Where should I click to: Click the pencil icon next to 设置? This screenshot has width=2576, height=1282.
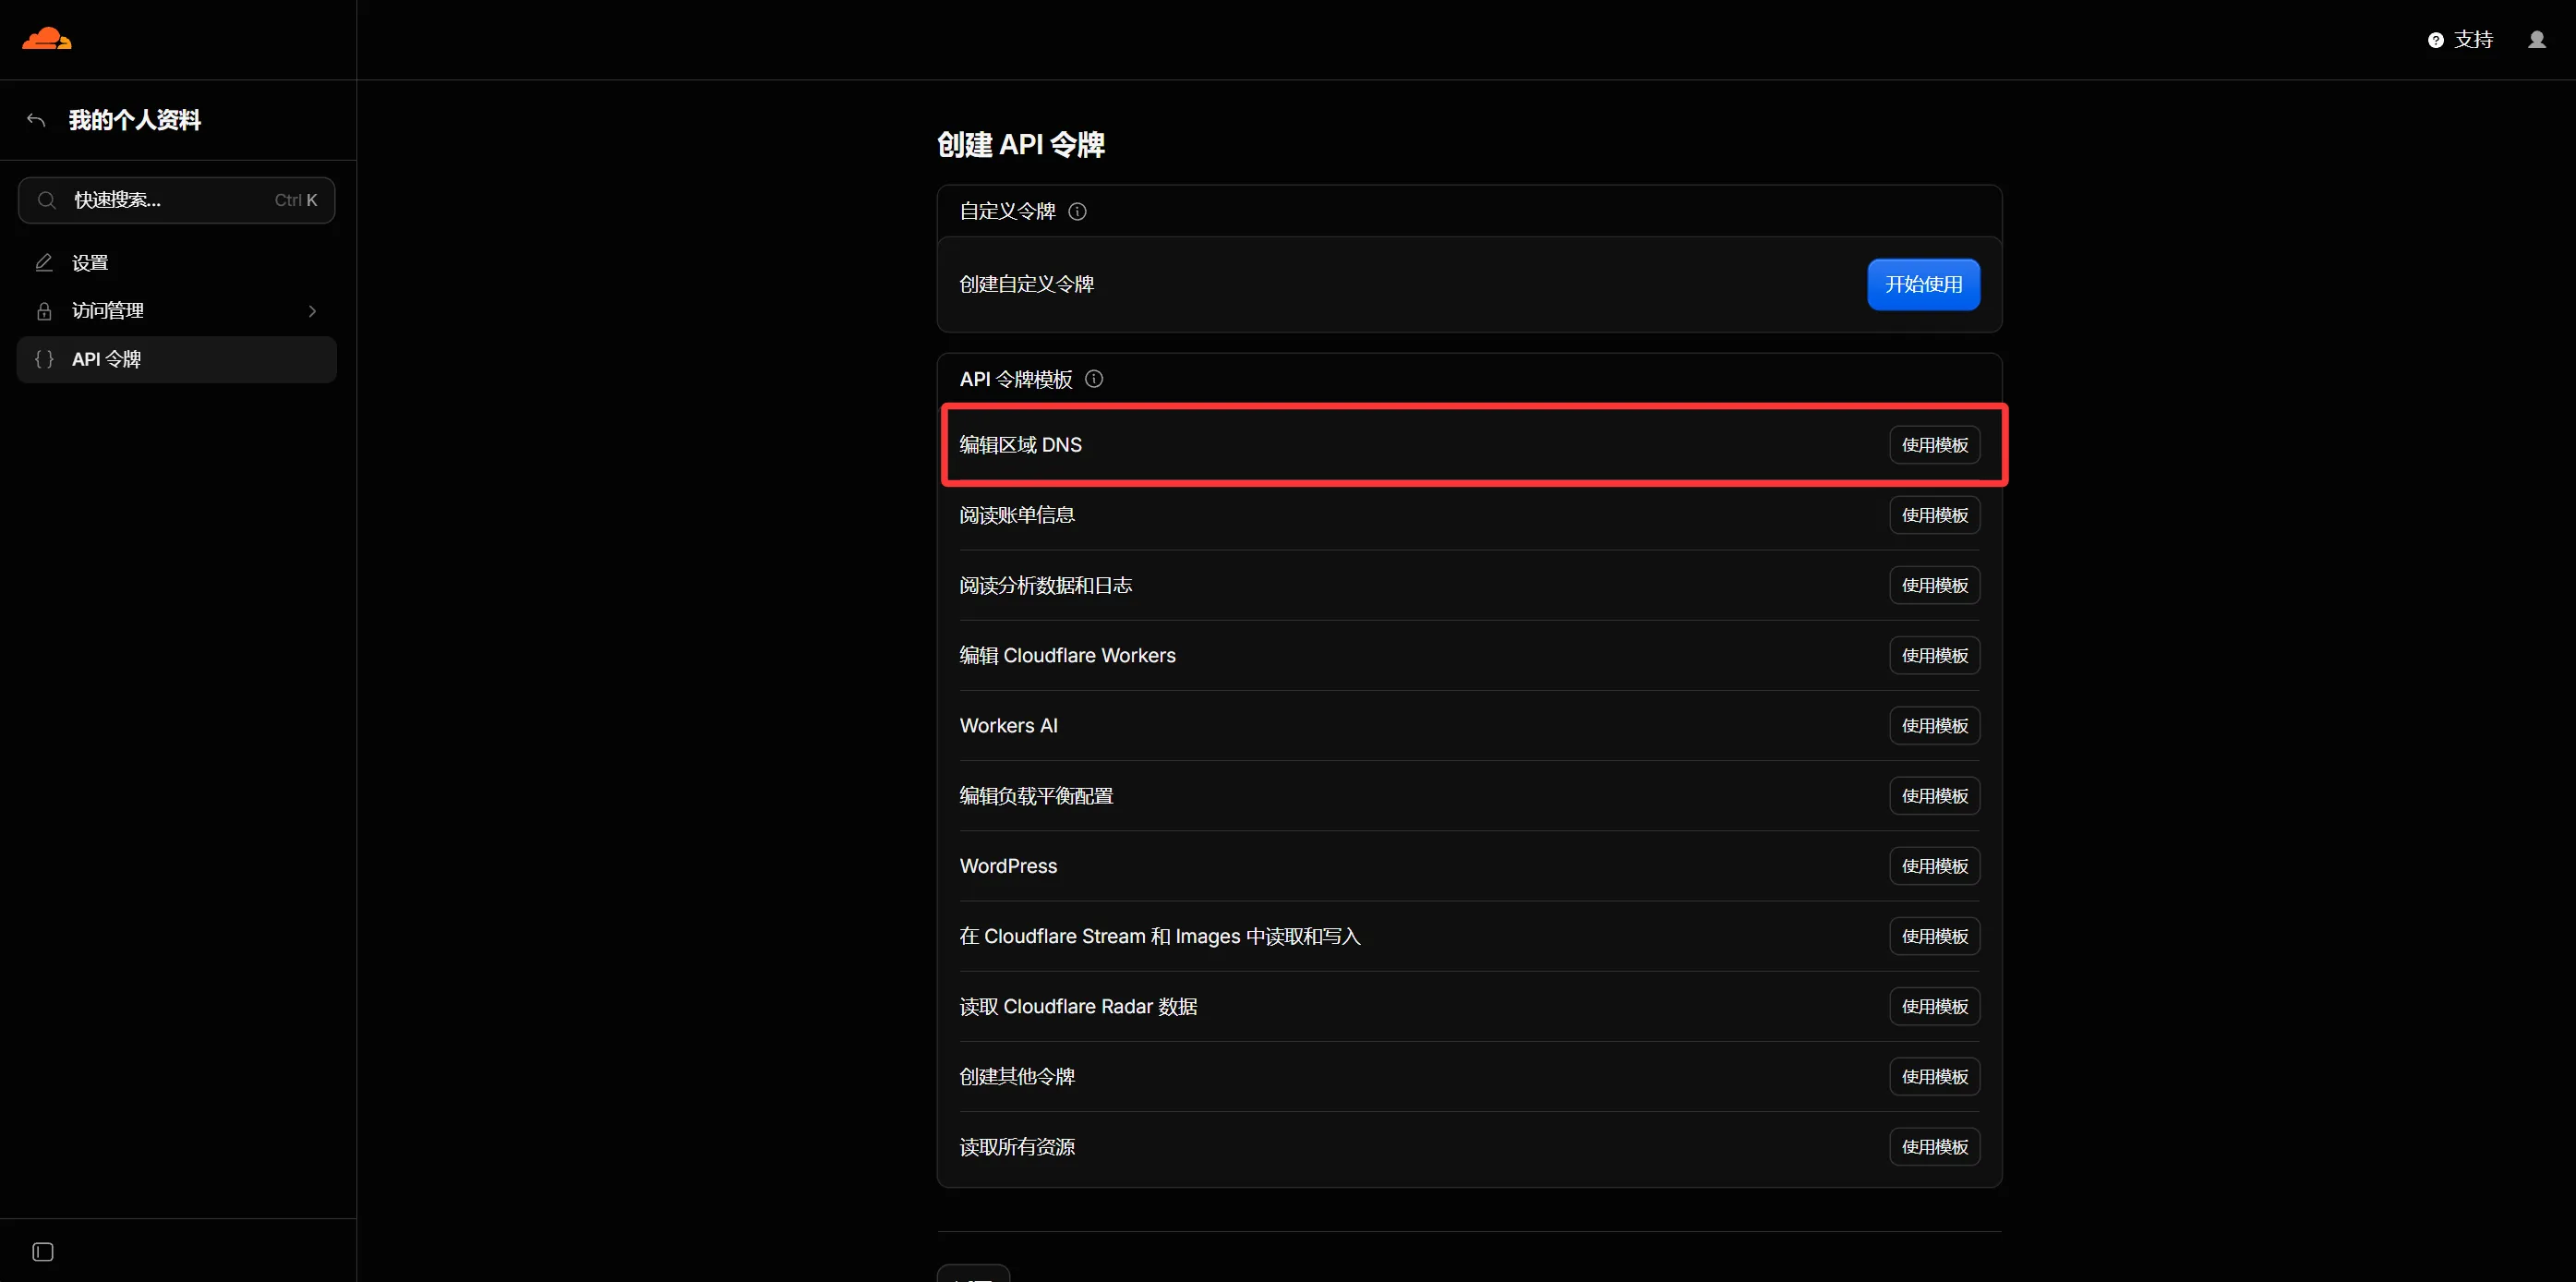tap(44, 263)
